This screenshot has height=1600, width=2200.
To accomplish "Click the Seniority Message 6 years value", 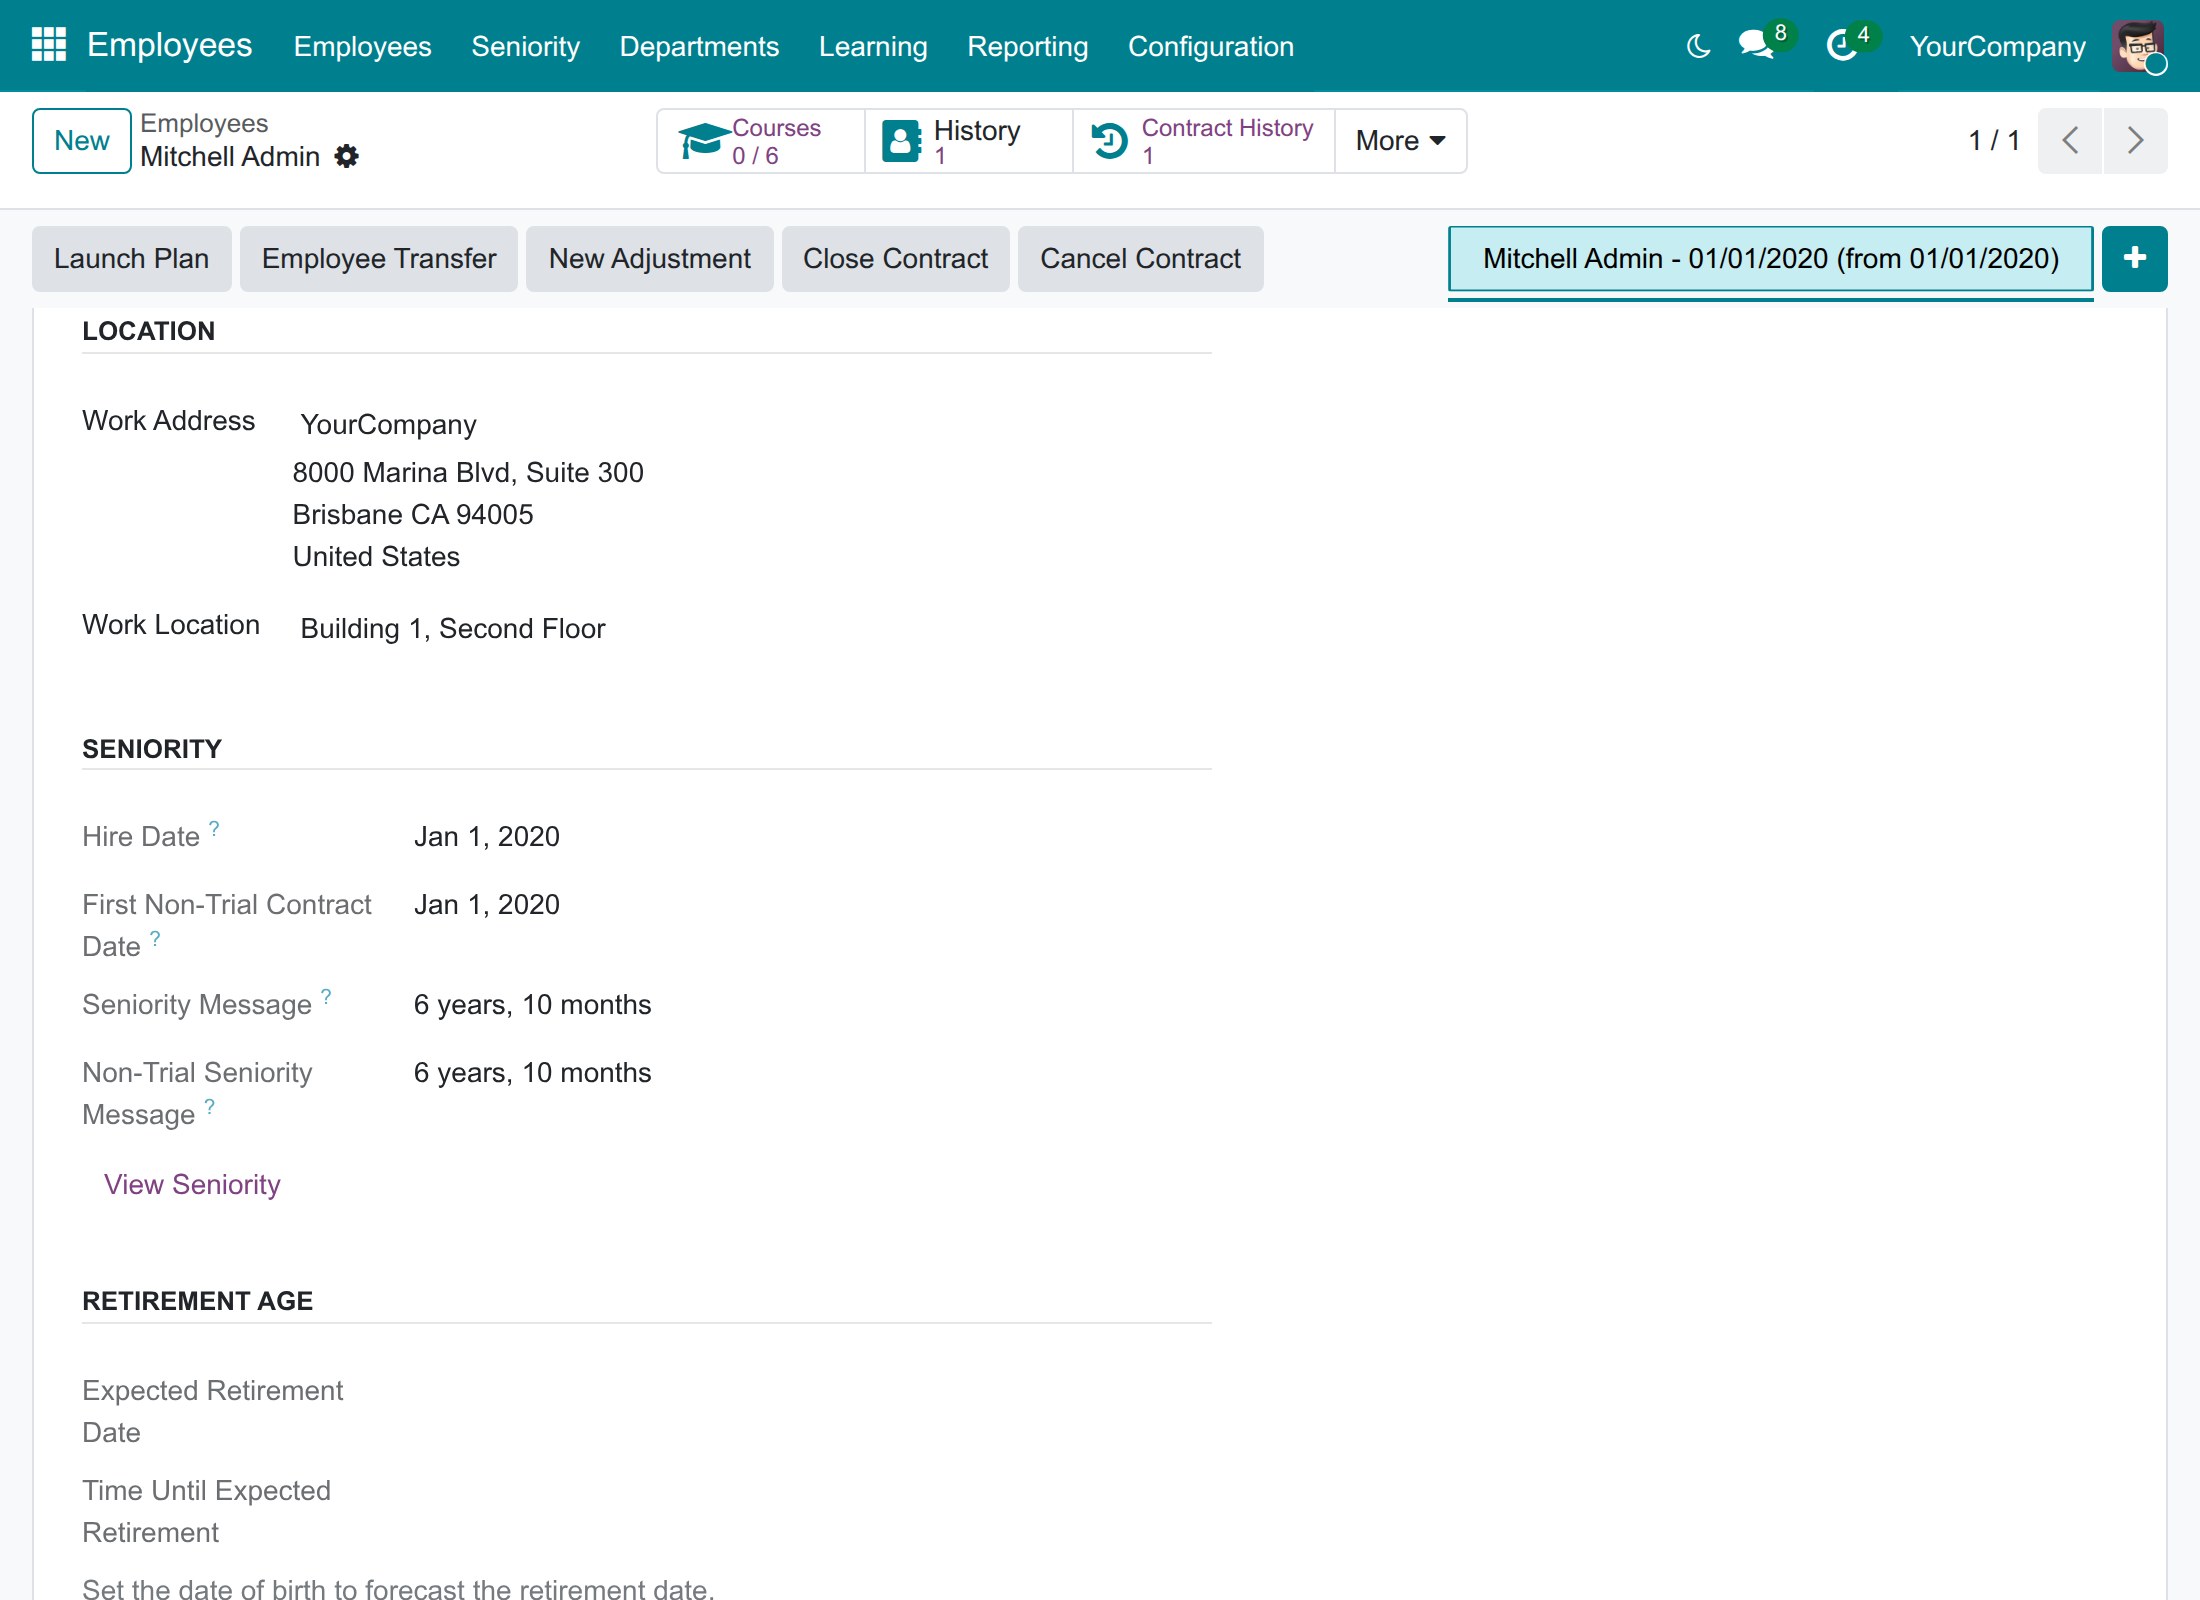I will click(533, 1005).
